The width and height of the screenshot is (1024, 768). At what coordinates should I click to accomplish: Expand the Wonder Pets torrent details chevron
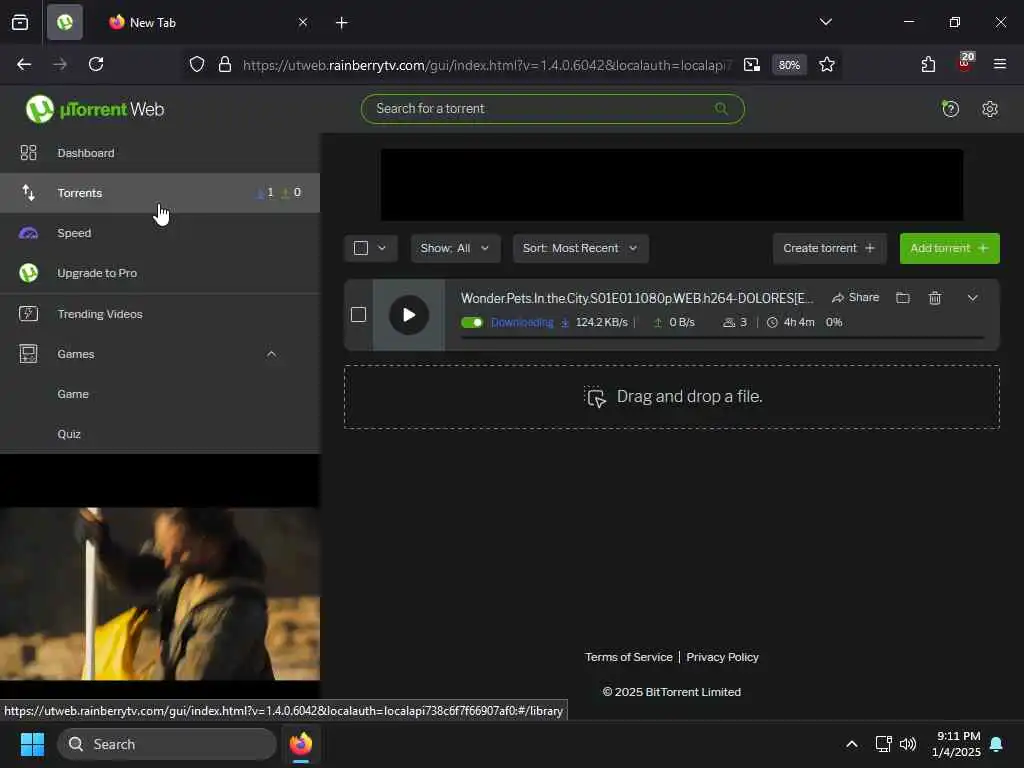click(x=972, y=298)
